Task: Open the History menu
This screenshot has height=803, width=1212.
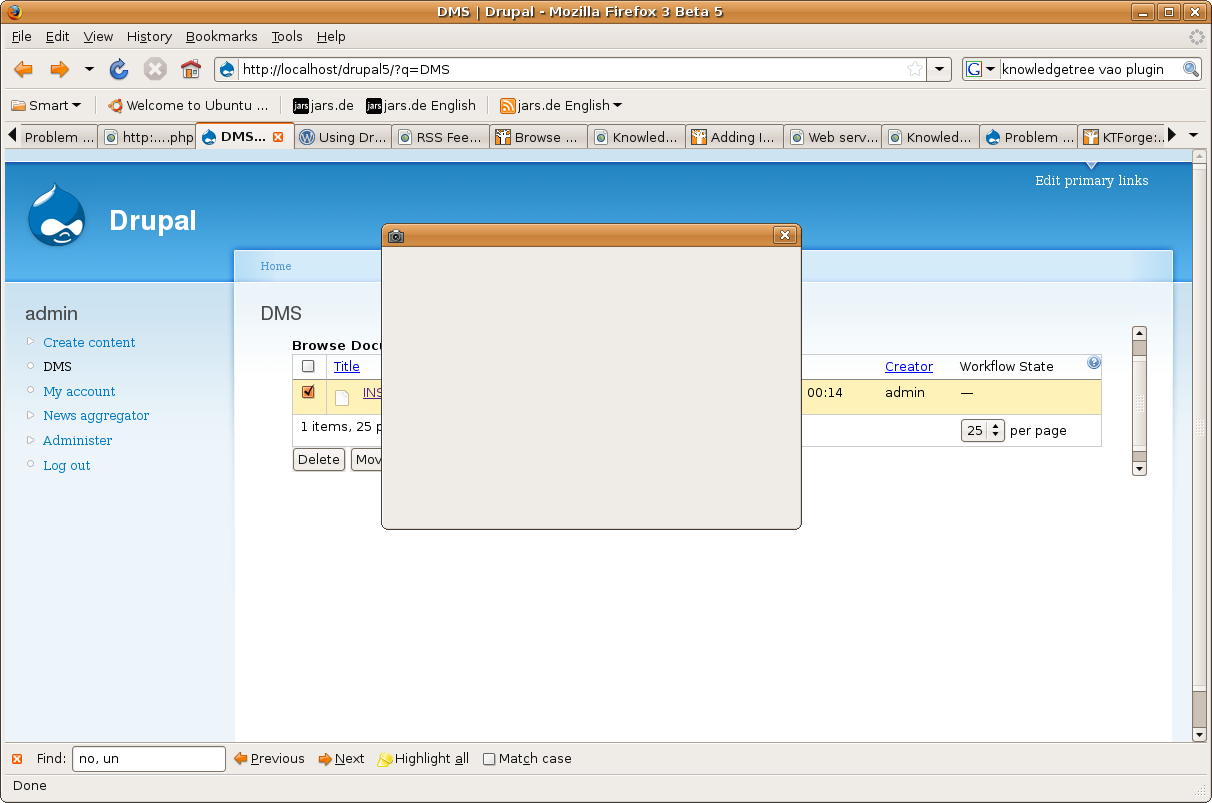Action: (x=149, y=36)
